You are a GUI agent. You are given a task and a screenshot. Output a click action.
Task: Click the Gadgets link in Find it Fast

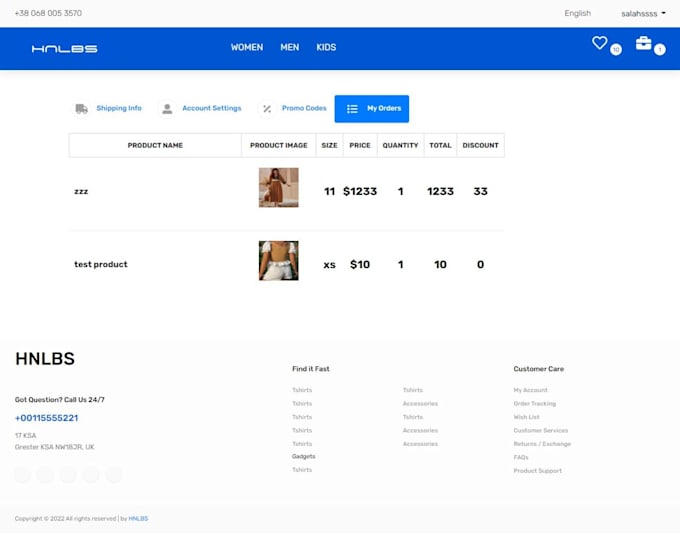(x=303, y=456)
